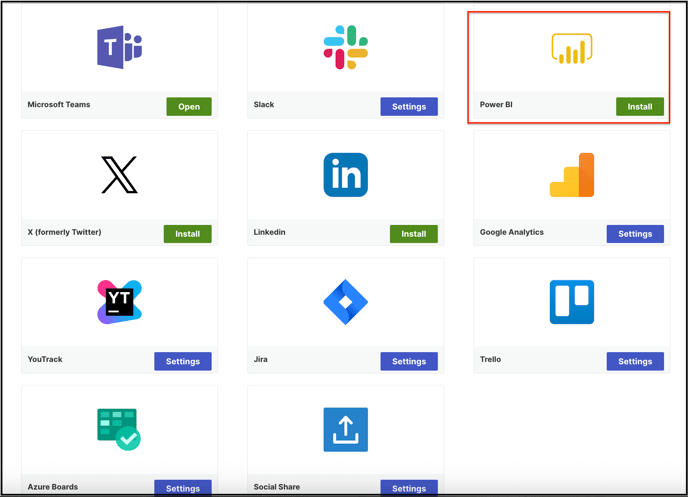The image size is (688, 497).
Task: Click the Trello board logo
Action: coord(572,302)
